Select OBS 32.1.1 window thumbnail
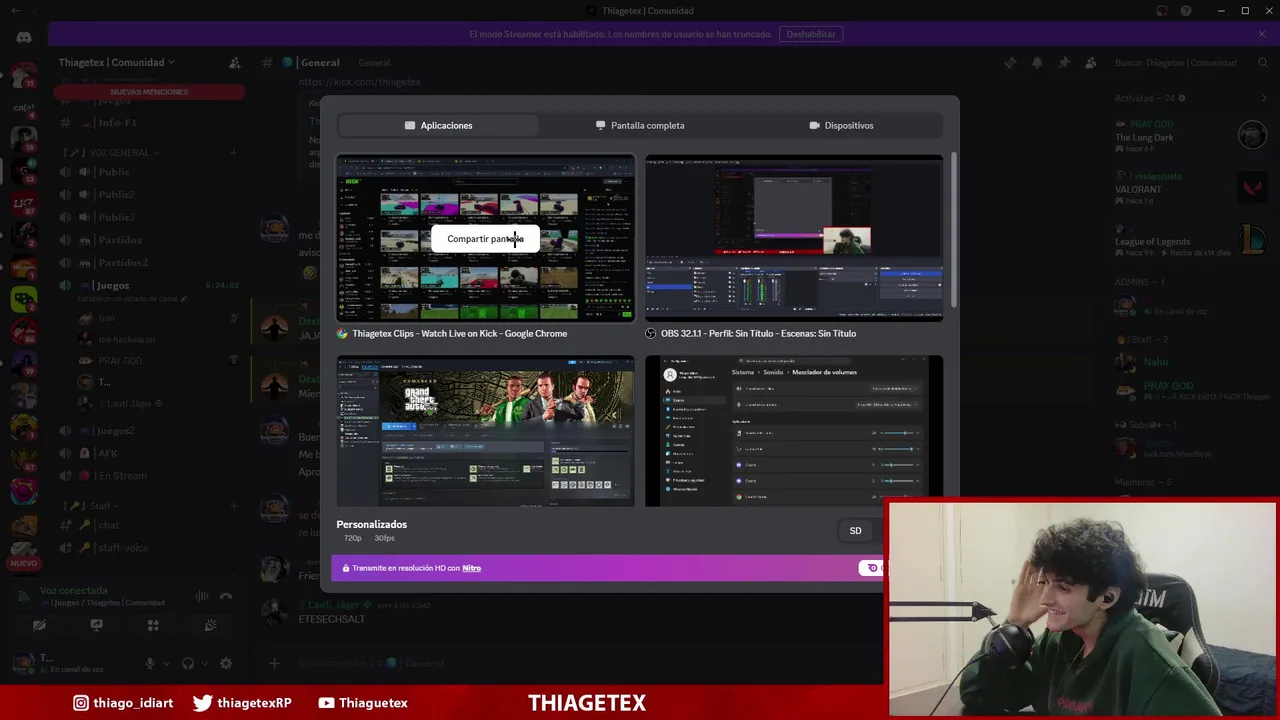This screenshot has width=1280, height=720. [x=794, y=238]
